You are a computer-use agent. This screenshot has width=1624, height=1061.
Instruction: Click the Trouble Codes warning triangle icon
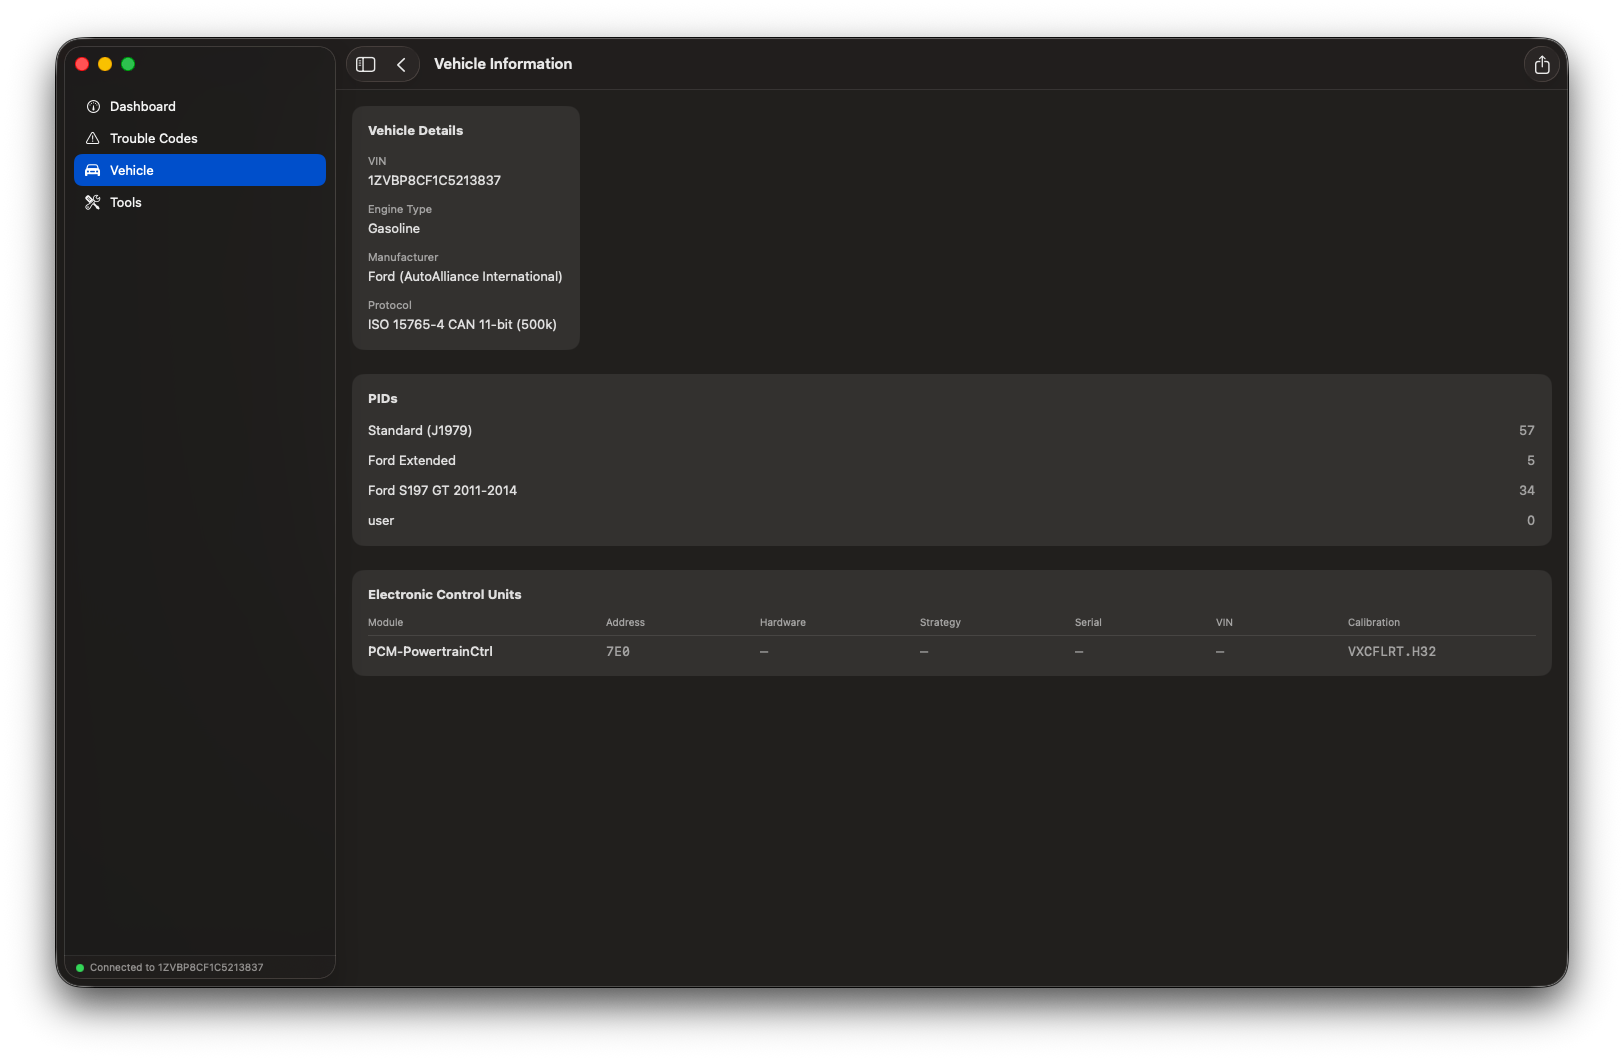pos(93,138)
